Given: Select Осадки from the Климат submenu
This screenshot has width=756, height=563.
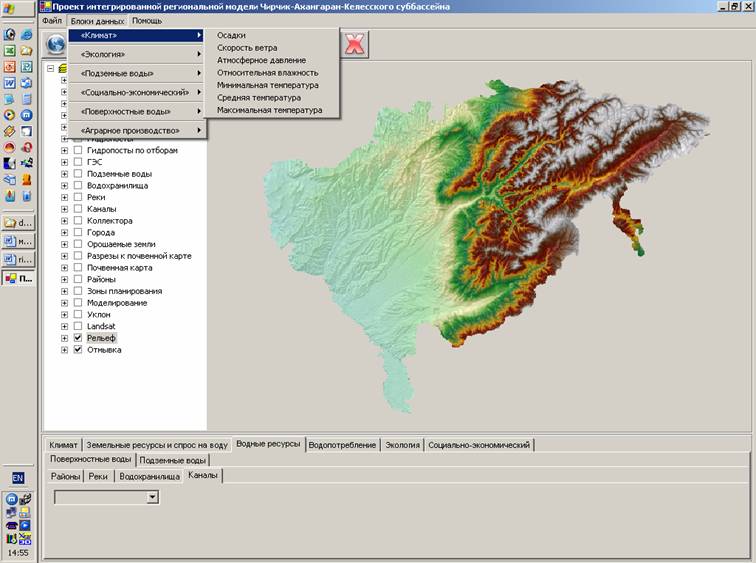Looking at the screenshot, I should click(x=231, y=35).
